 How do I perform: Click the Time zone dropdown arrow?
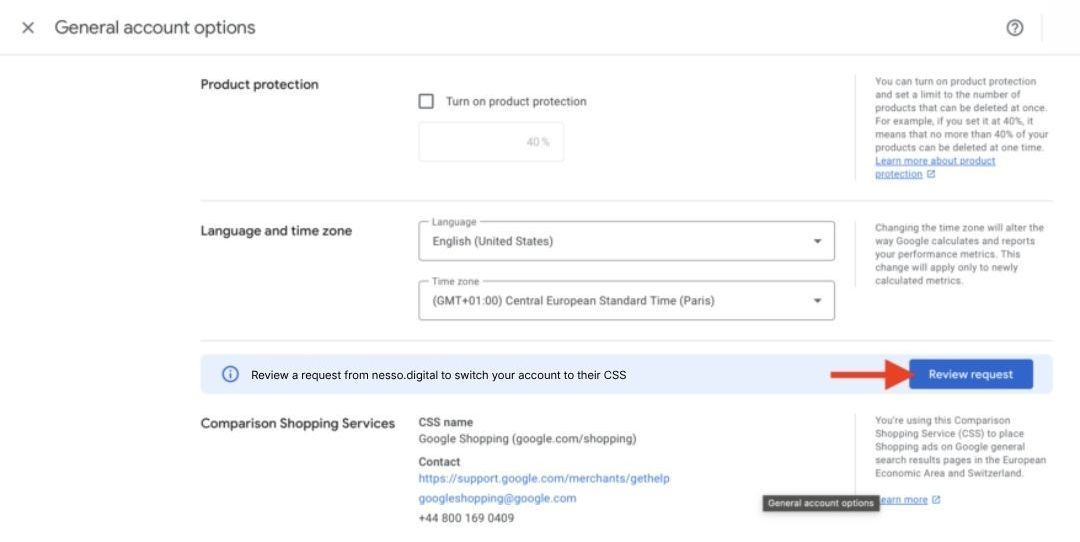(817, 300)
